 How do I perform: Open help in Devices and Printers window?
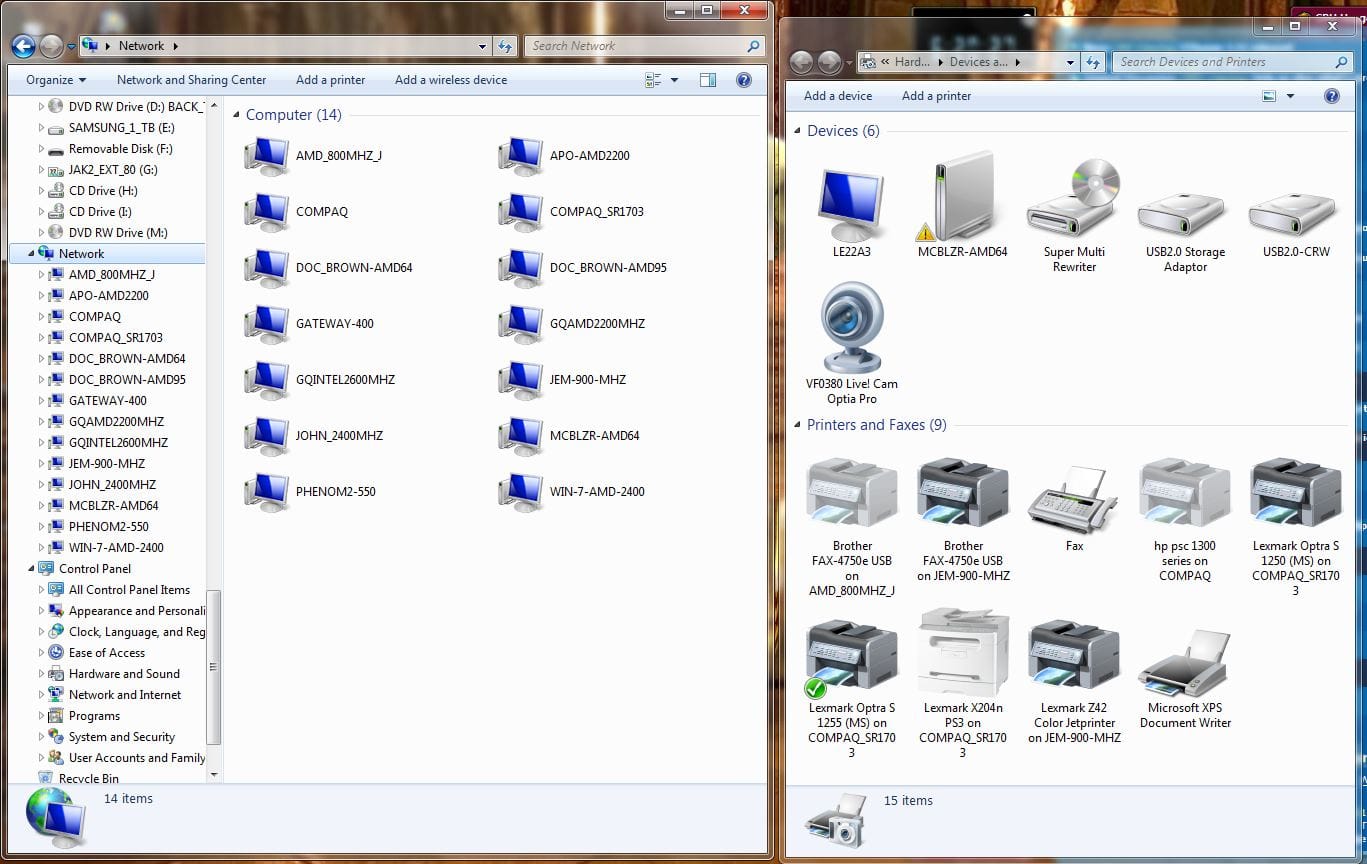1331,96
